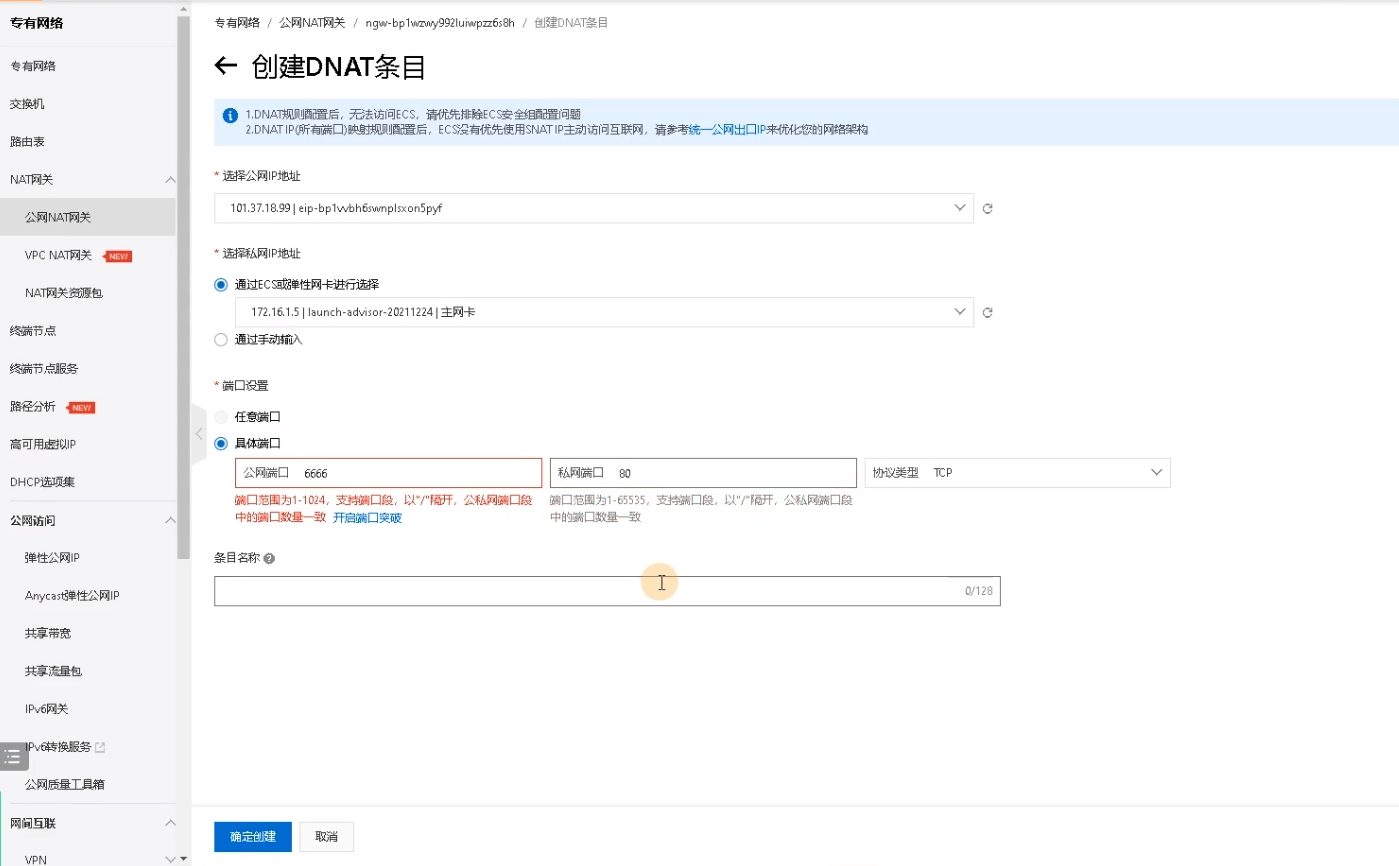Open the 开启端口突破 link
This screenshot has height=866, width=1399.
367,518
